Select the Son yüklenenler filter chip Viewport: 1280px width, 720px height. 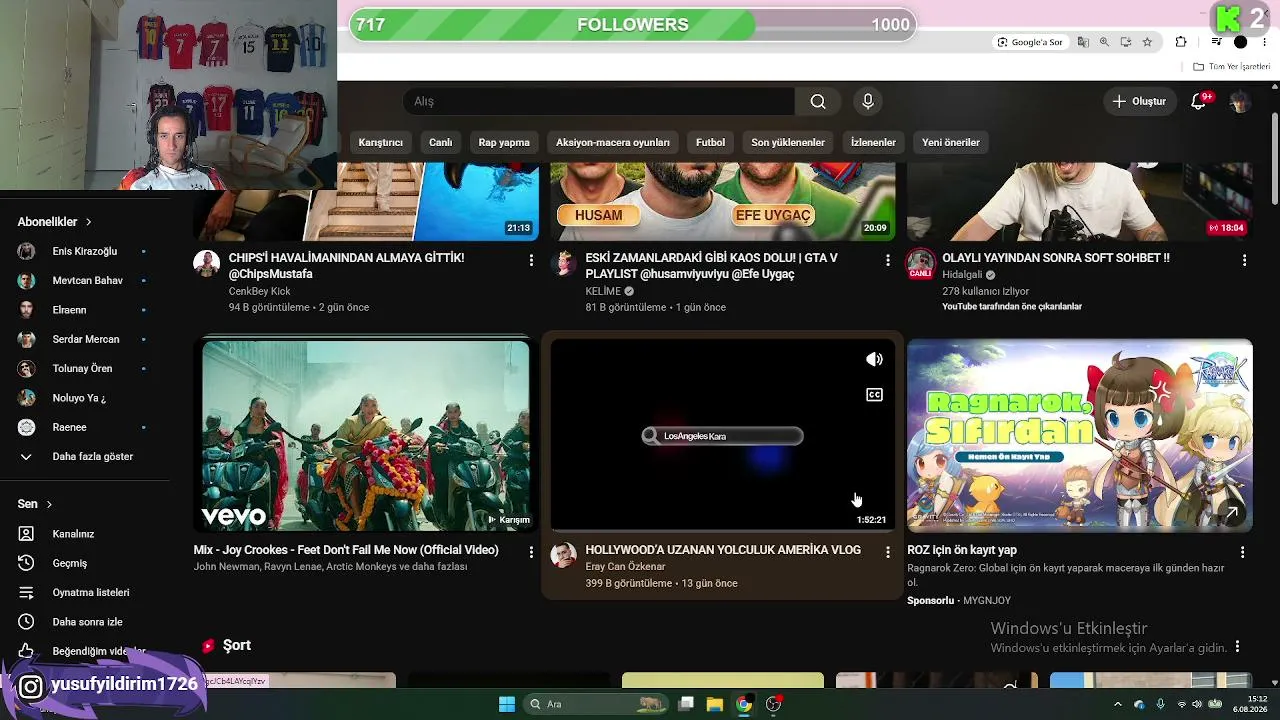coord(788,143)
